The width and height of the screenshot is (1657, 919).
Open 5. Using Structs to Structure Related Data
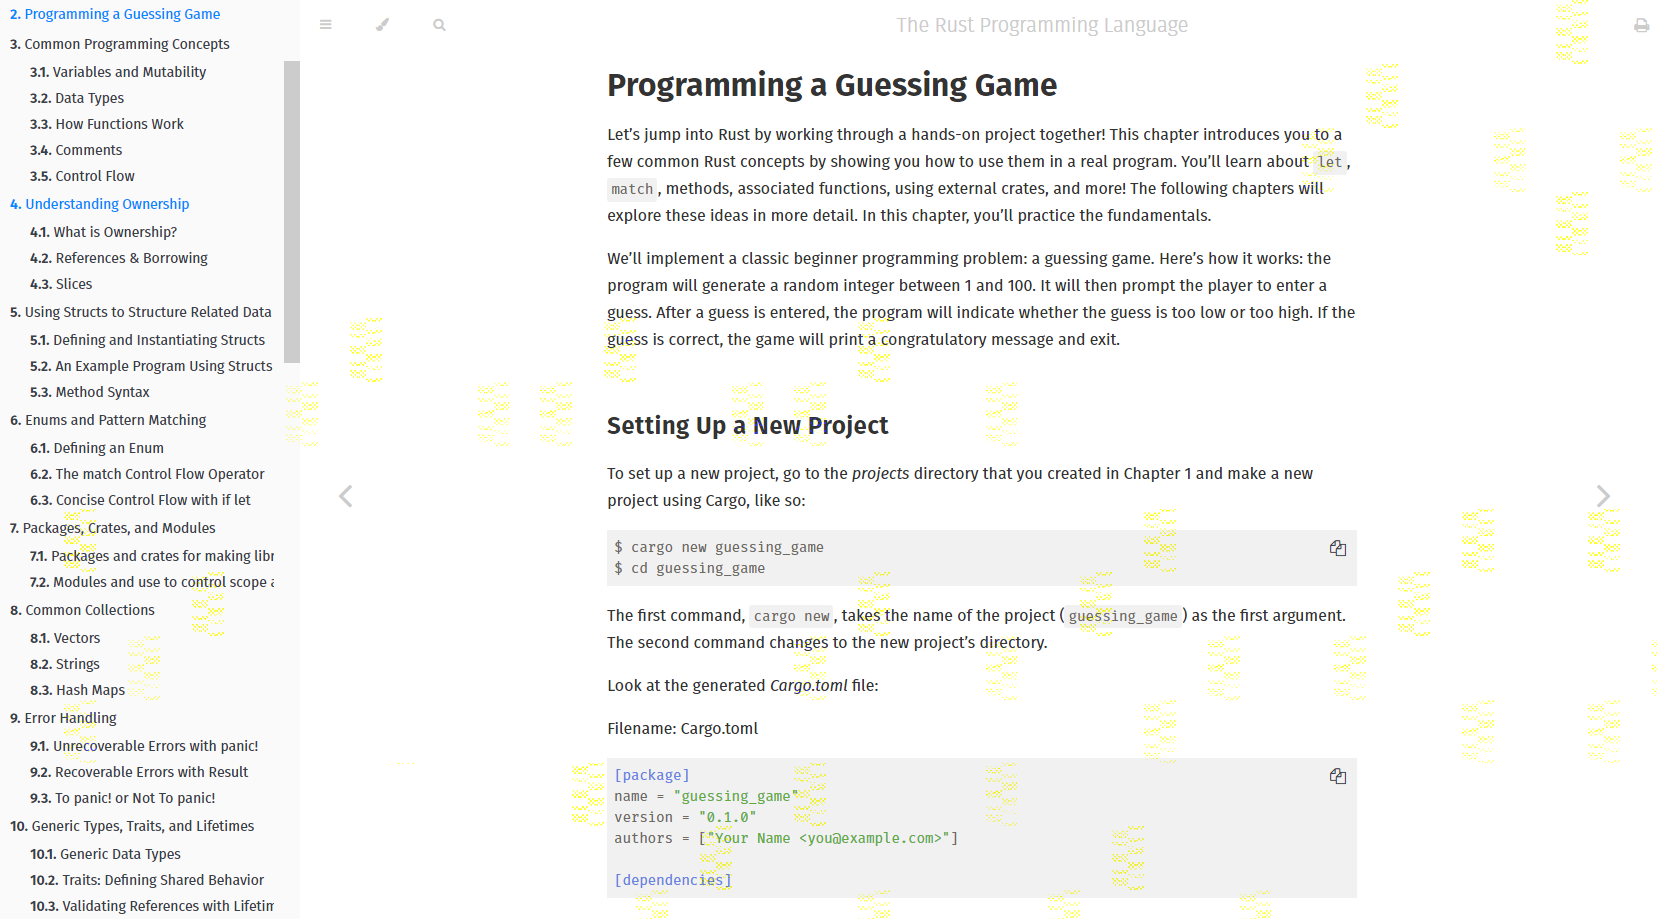141,312
